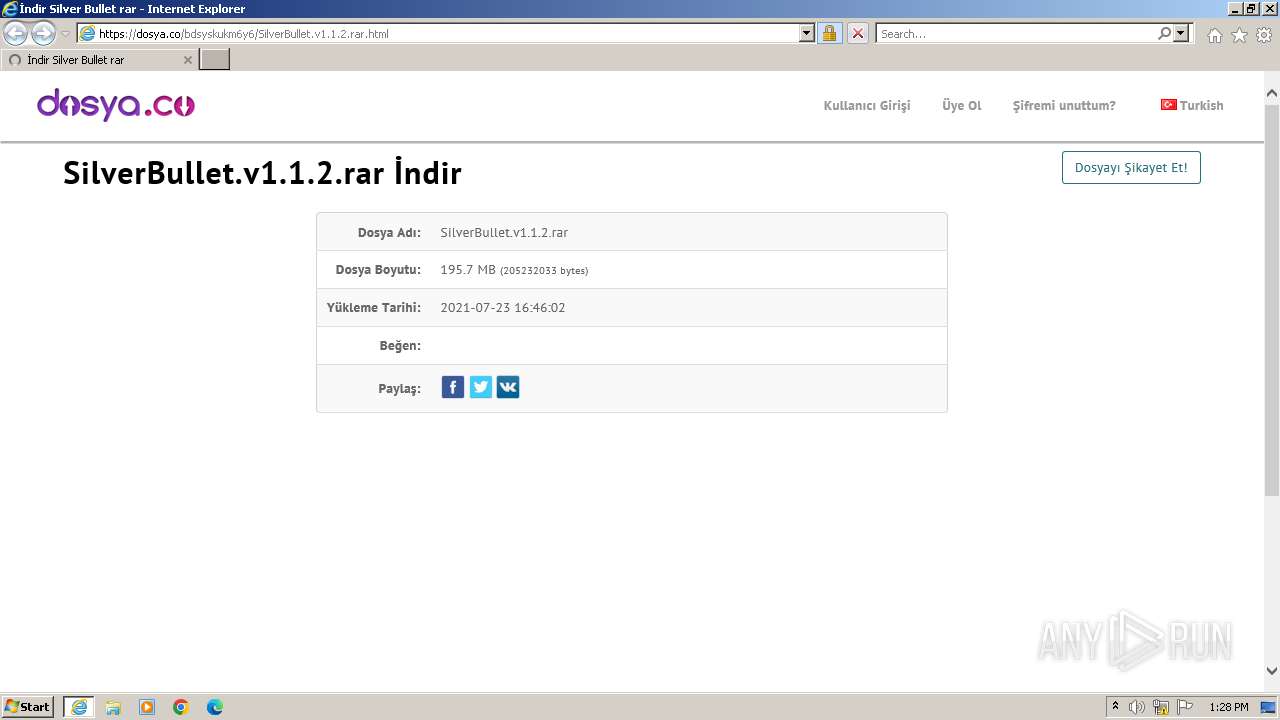Open Şifremi unuttum? link
1280x720 pixels.
(1064, 105)
